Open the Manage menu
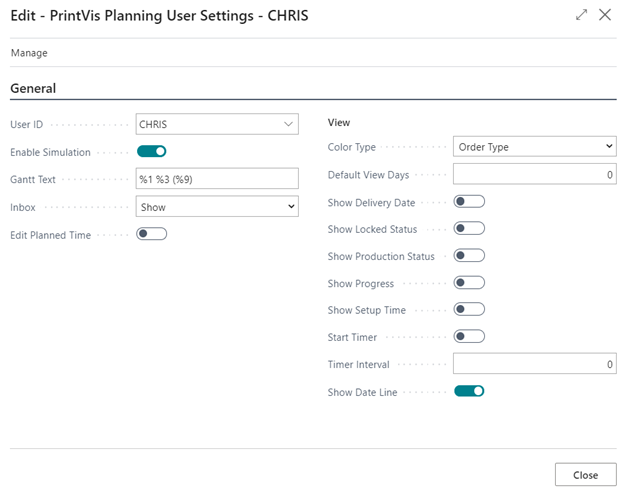The image size is (624, 492). [x=29, y=53]
